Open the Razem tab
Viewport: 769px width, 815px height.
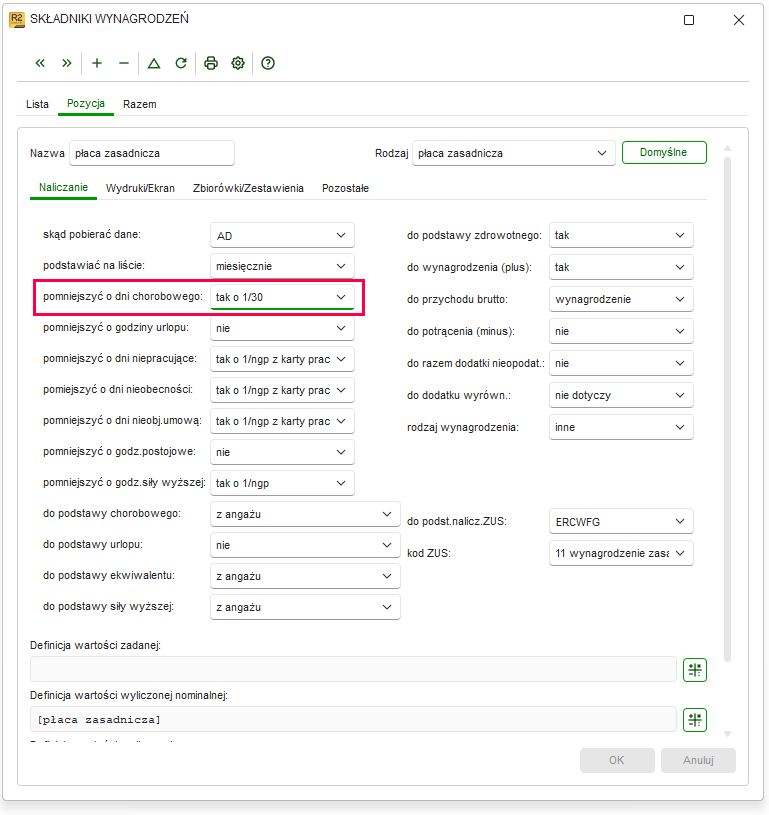[139, 104]
